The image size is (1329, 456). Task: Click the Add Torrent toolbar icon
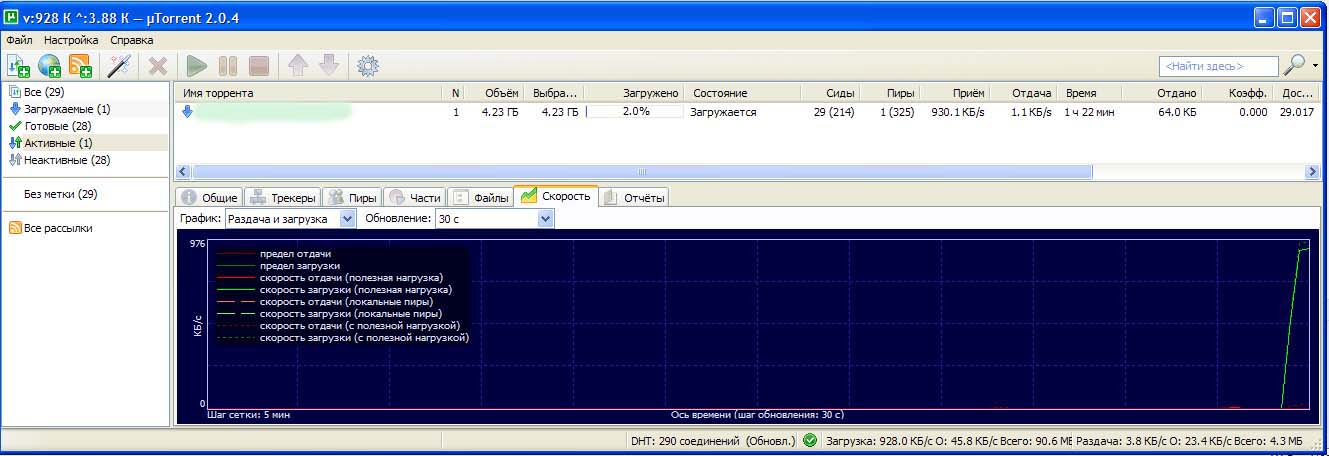pyautogui.click(x=18, y=66)
